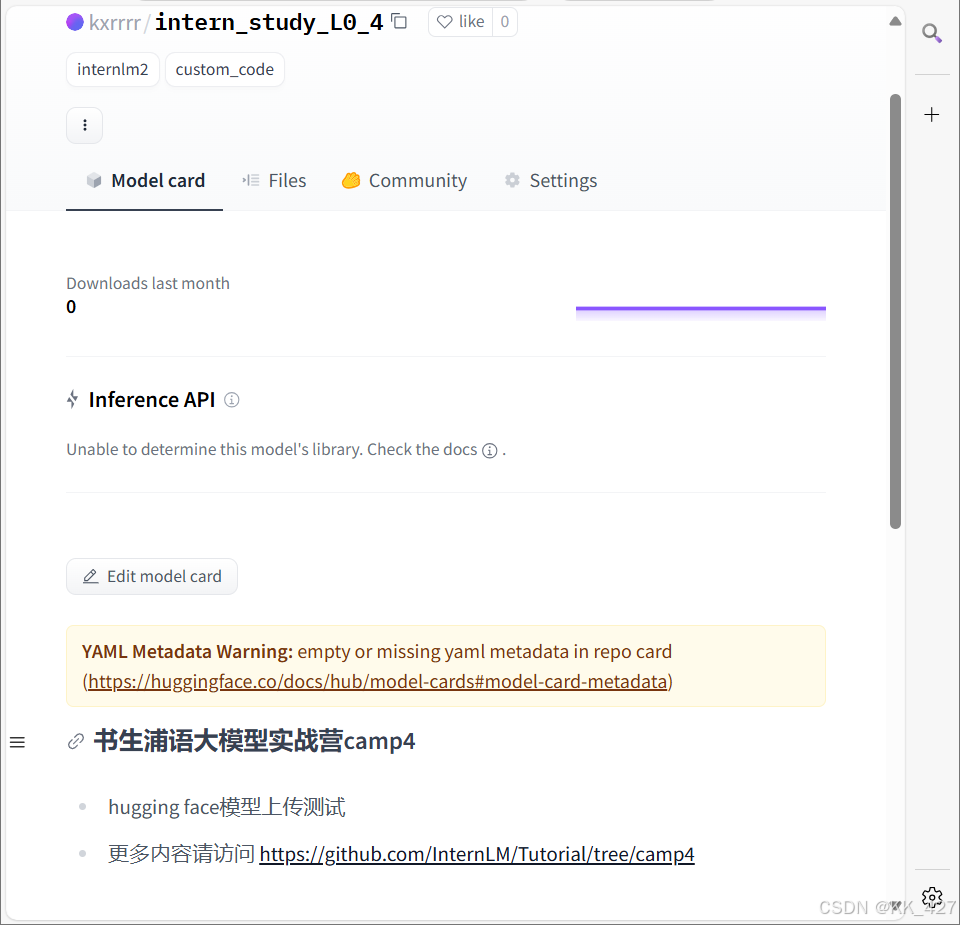960x925 pixels.
Task: Click the downloads last month chart
Action: point(700,313)
